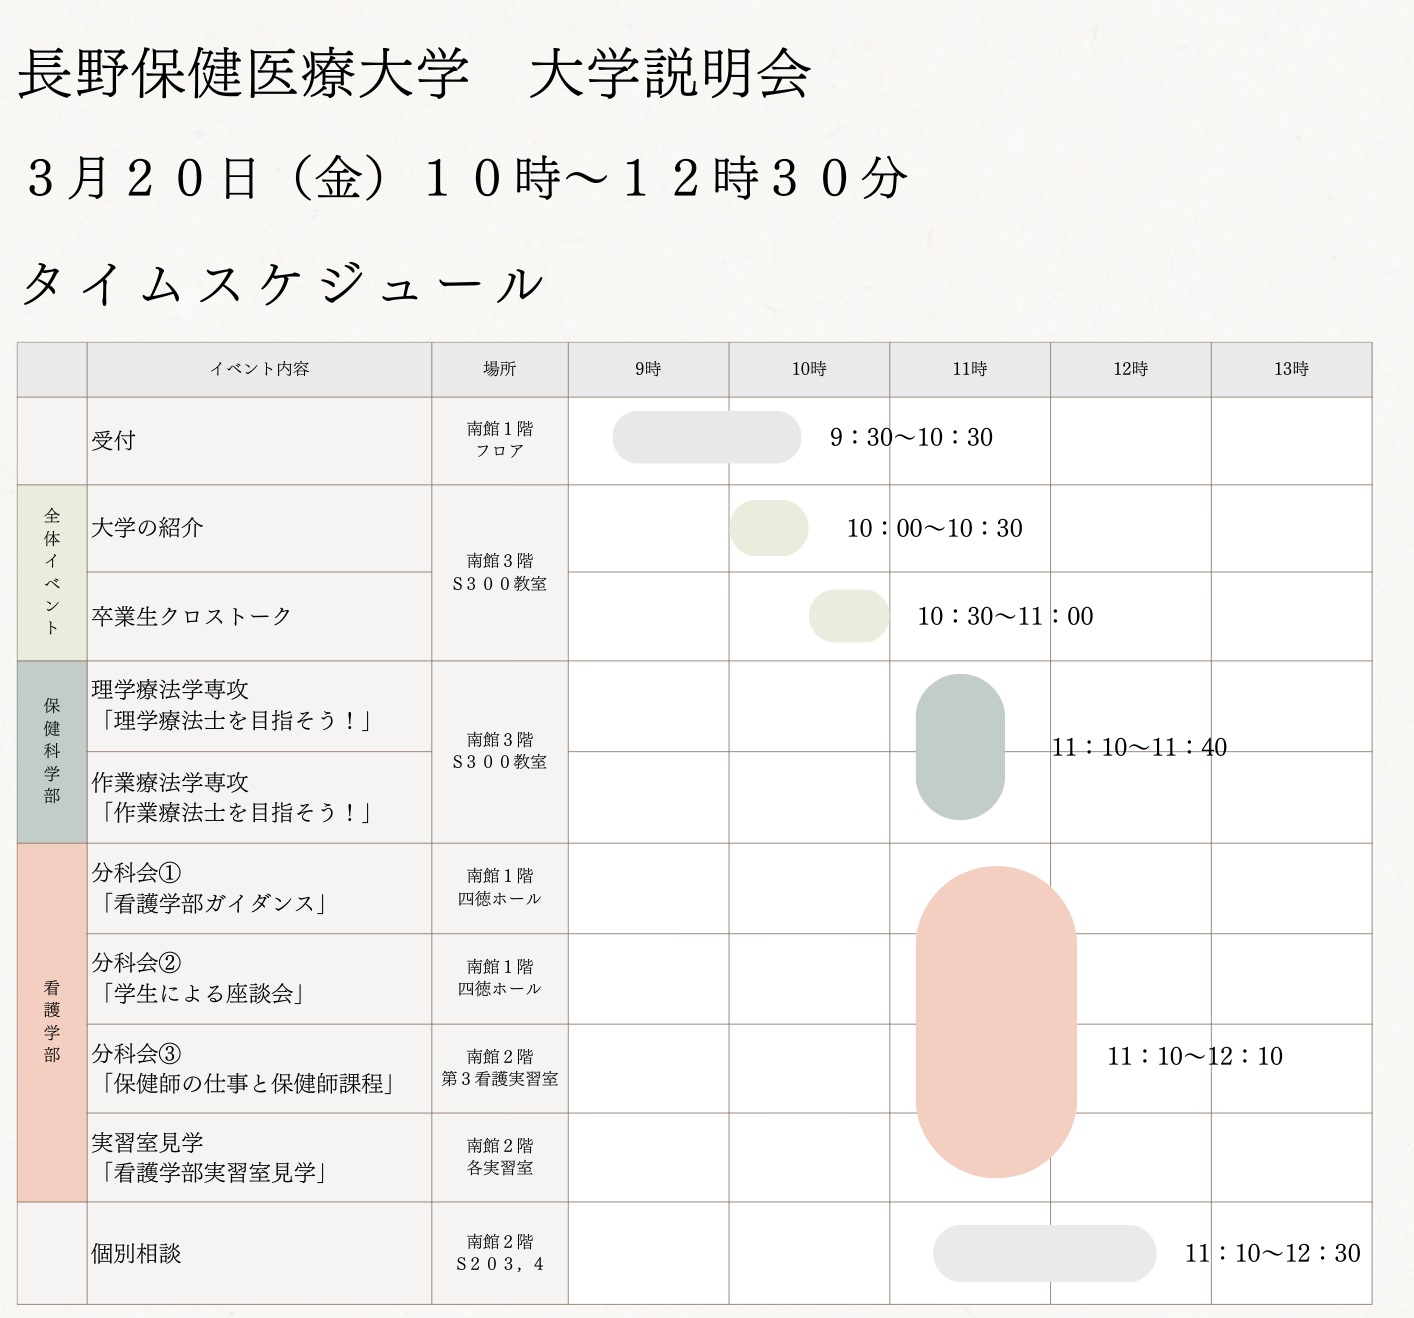Click the 長野保健医療大学 大学説明会 title

[x=414, y=74]
